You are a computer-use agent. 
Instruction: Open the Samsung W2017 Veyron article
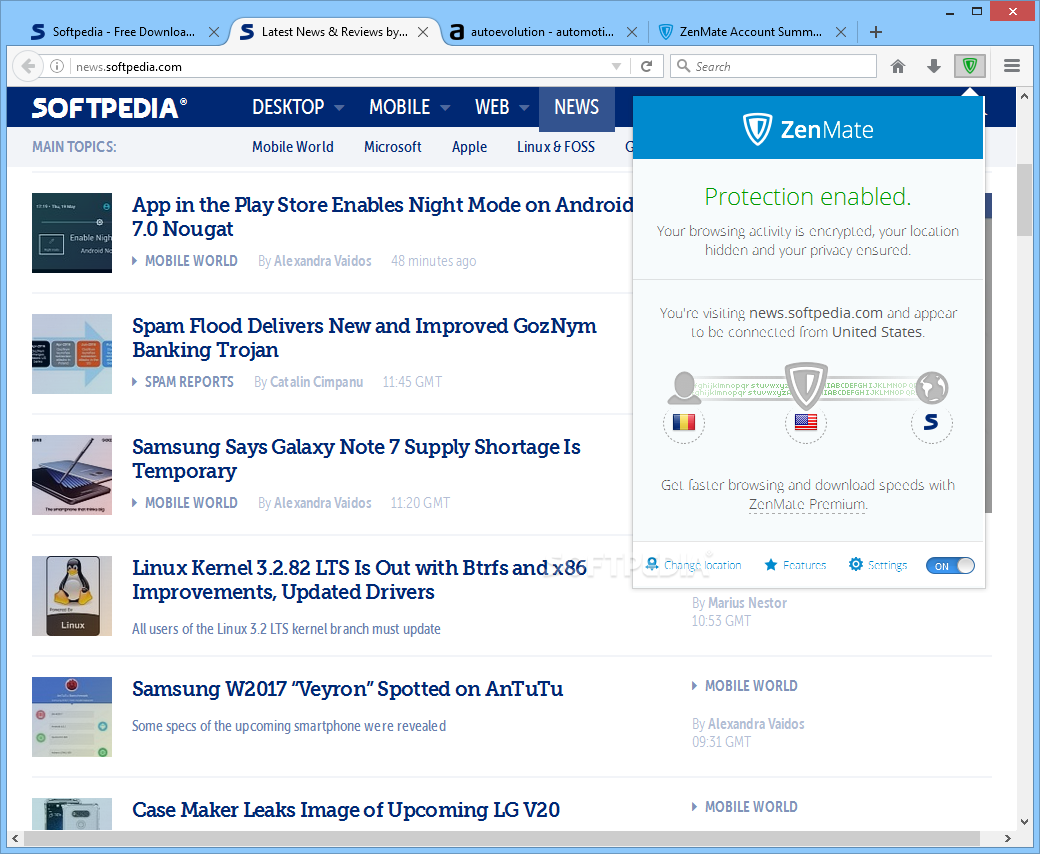348,688
